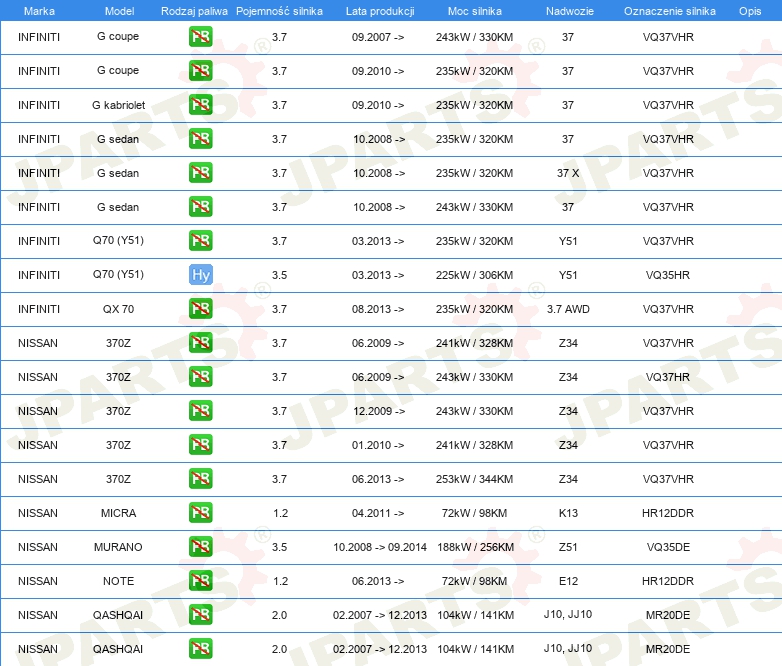Image resolution: width=782 pixels, height=666 pixels.
Task: Click the HR12DDR engine code in the NOTE row
Action: [x=668, y=581]
